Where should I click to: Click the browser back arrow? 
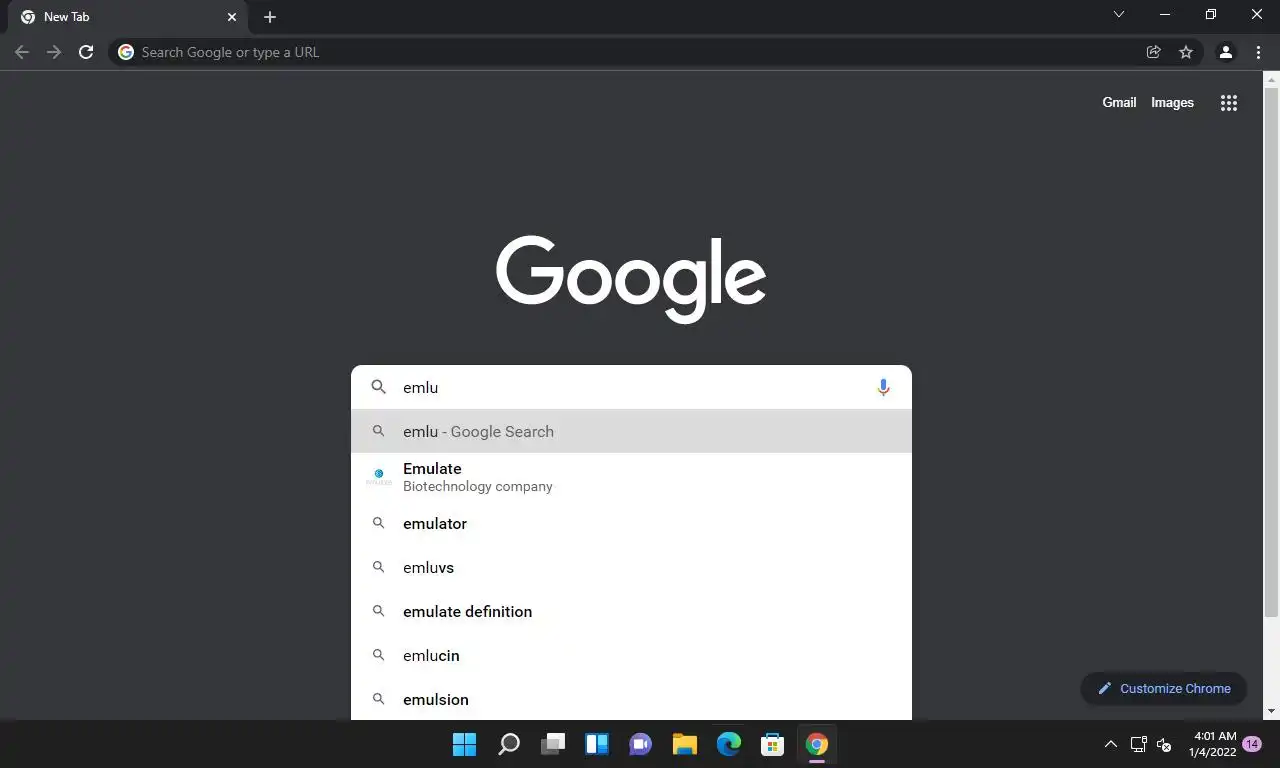coord(22,52)
